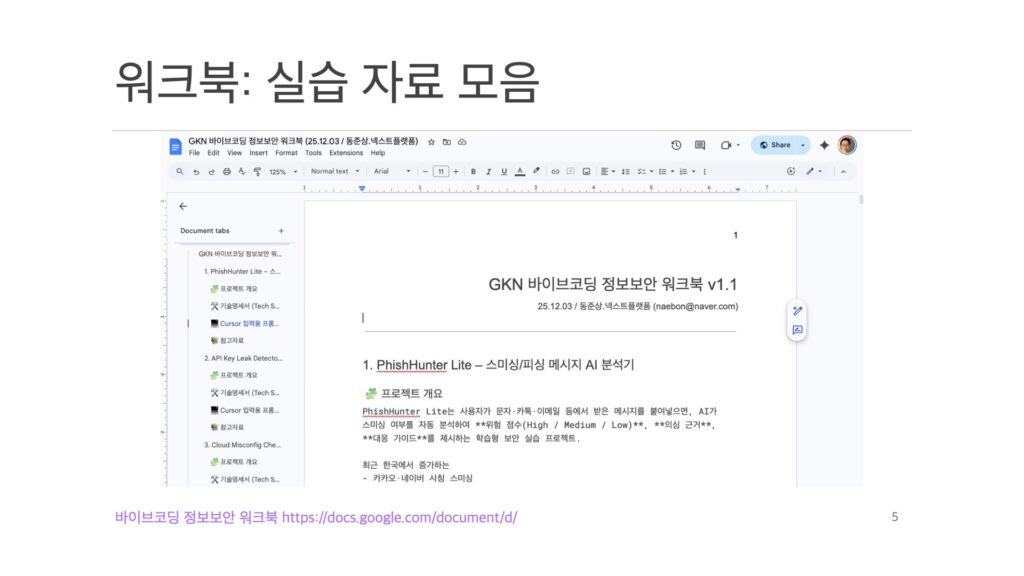Open the Insert menu
This screenshot has height=576, width=1024.
(258, 153)
